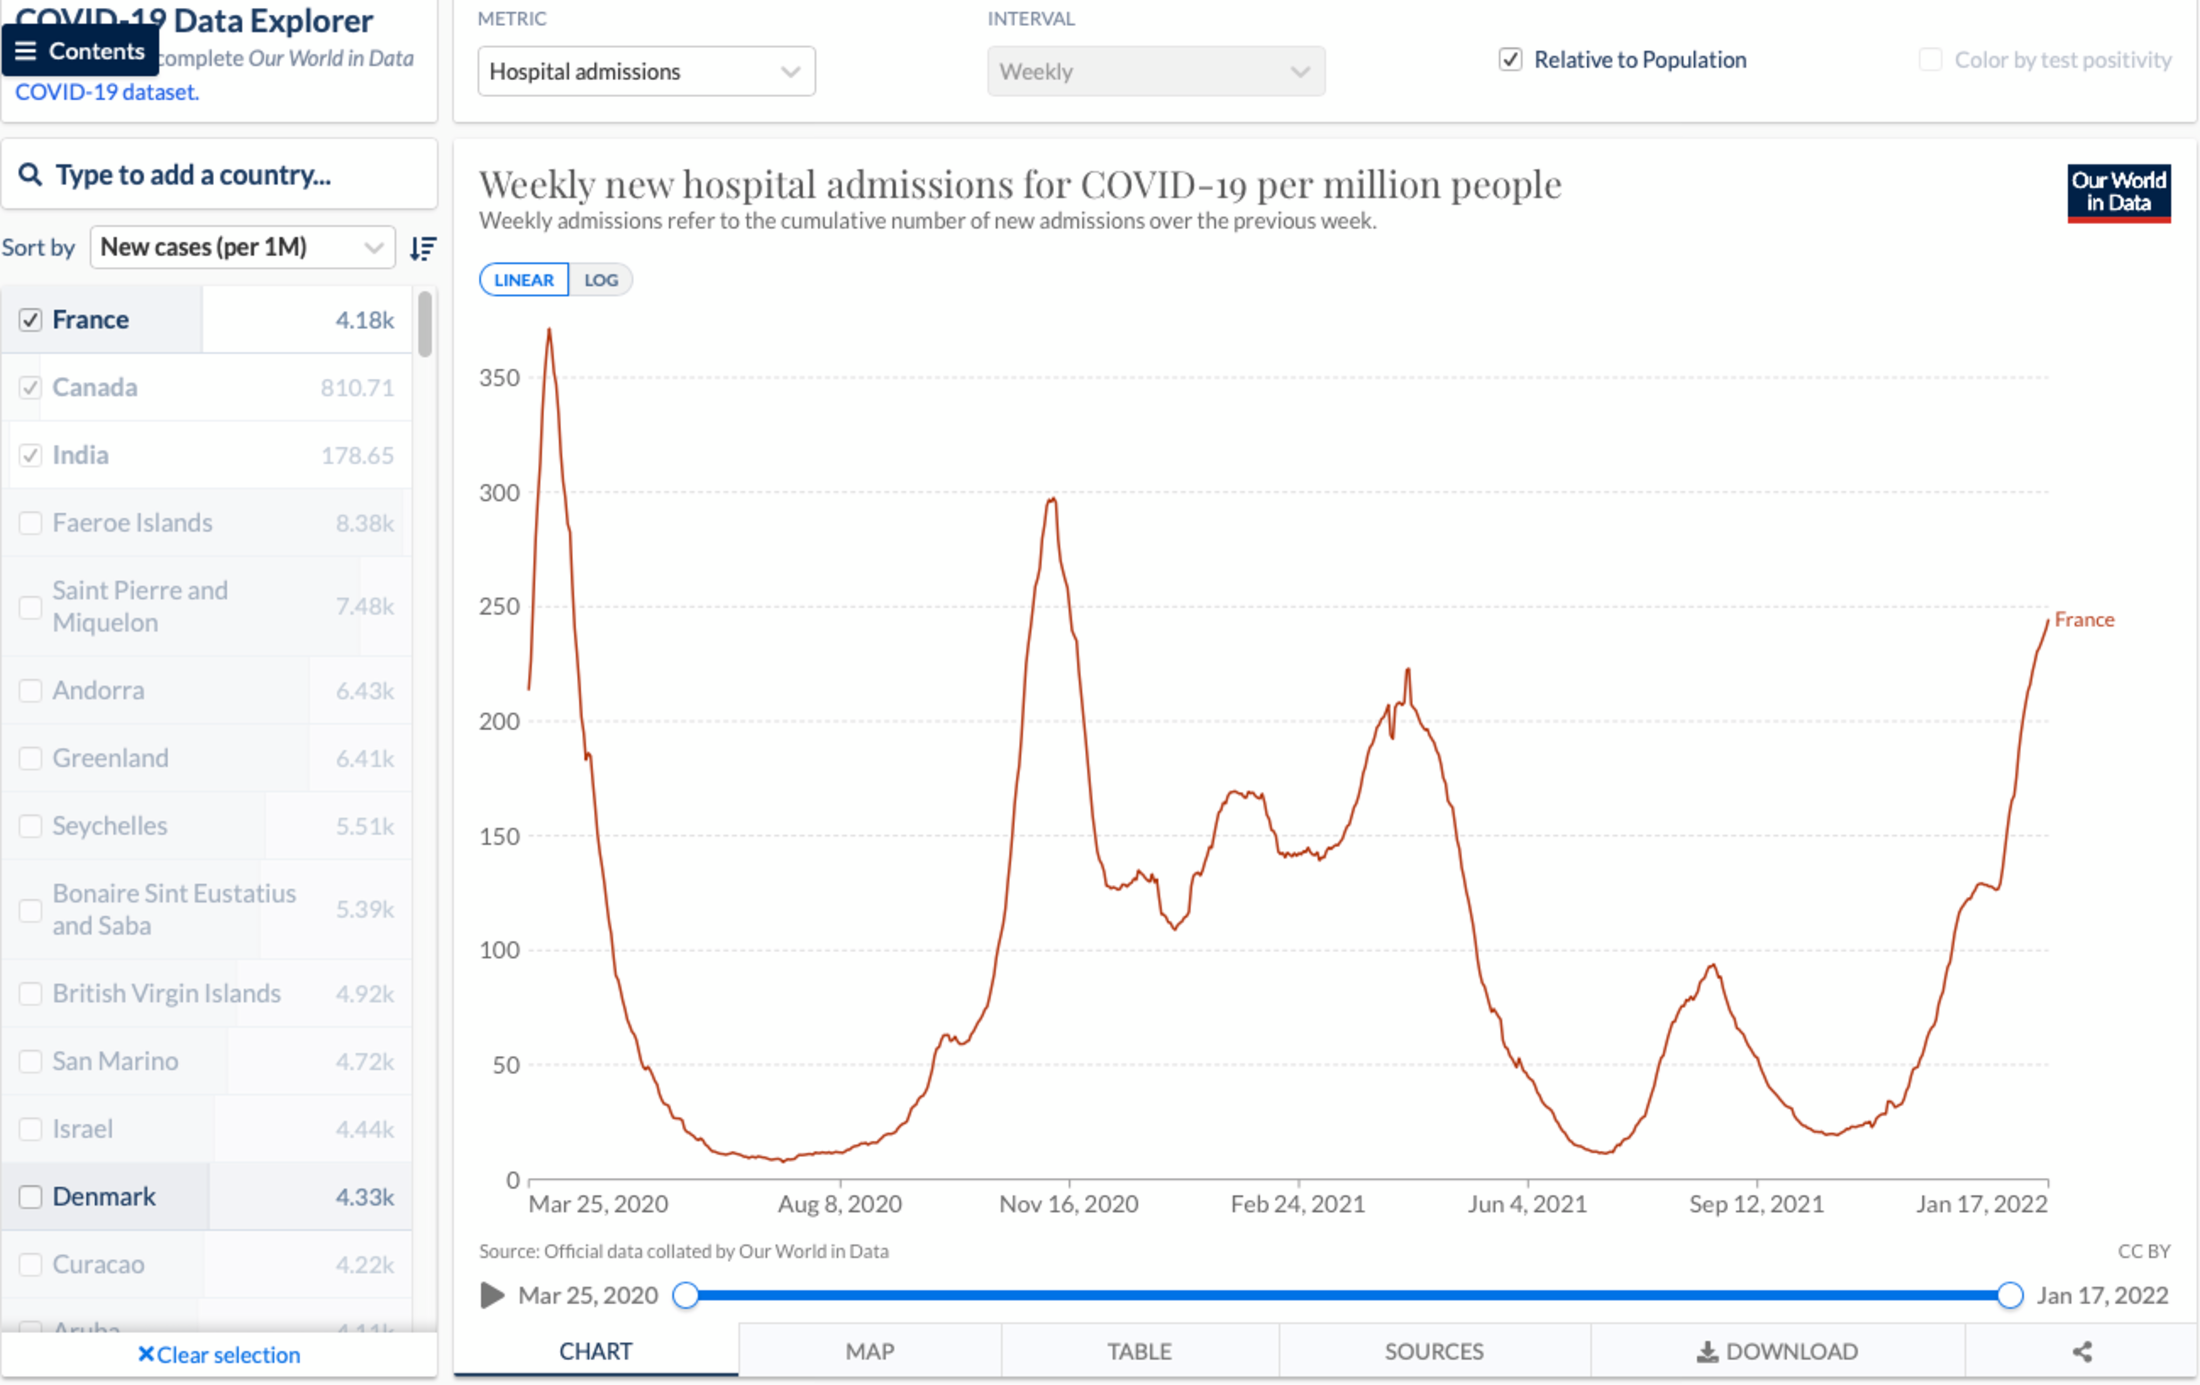Open the Contents hamburger menu
Image resolution: width=2200 pixels, height=1385 pixels.
pyautogui.click(x=79, y=51)
